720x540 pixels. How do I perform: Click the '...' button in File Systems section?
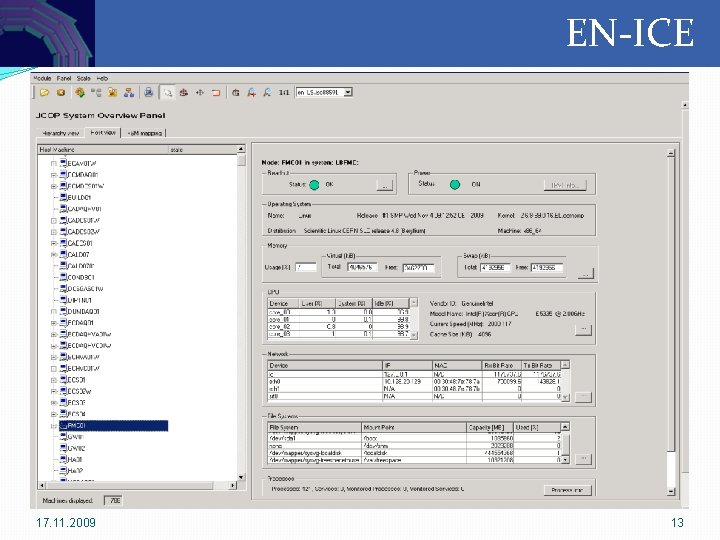584,459
